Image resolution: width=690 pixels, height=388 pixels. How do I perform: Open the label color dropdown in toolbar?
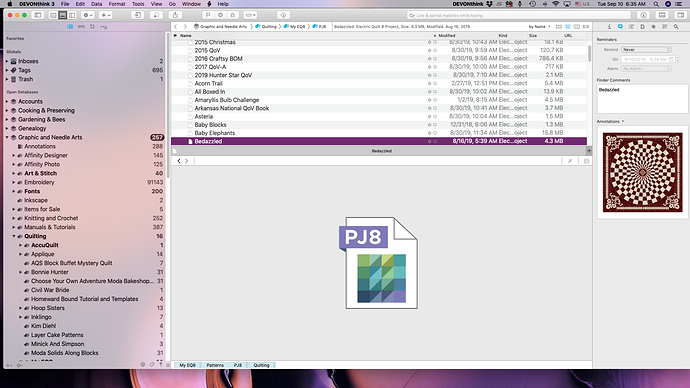[250, 15]
